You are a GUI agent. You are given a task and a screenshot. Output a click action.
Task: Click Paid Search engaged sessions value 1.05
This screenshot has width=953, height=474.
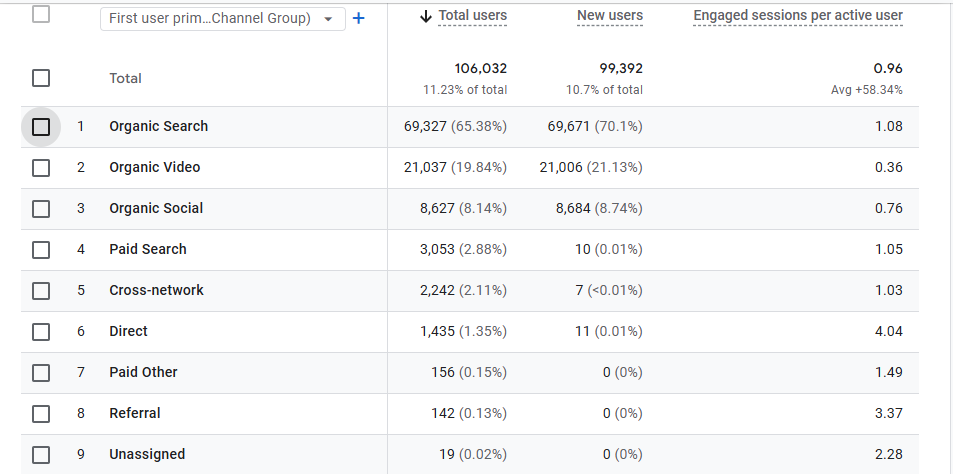(x=889, y=249)
